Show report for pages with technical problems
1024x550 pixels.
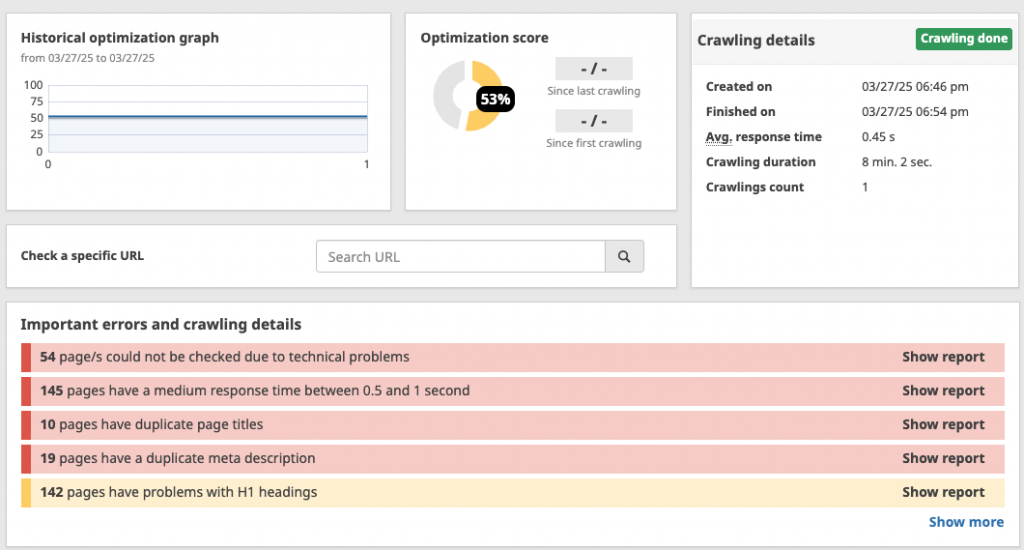point(943,357)
